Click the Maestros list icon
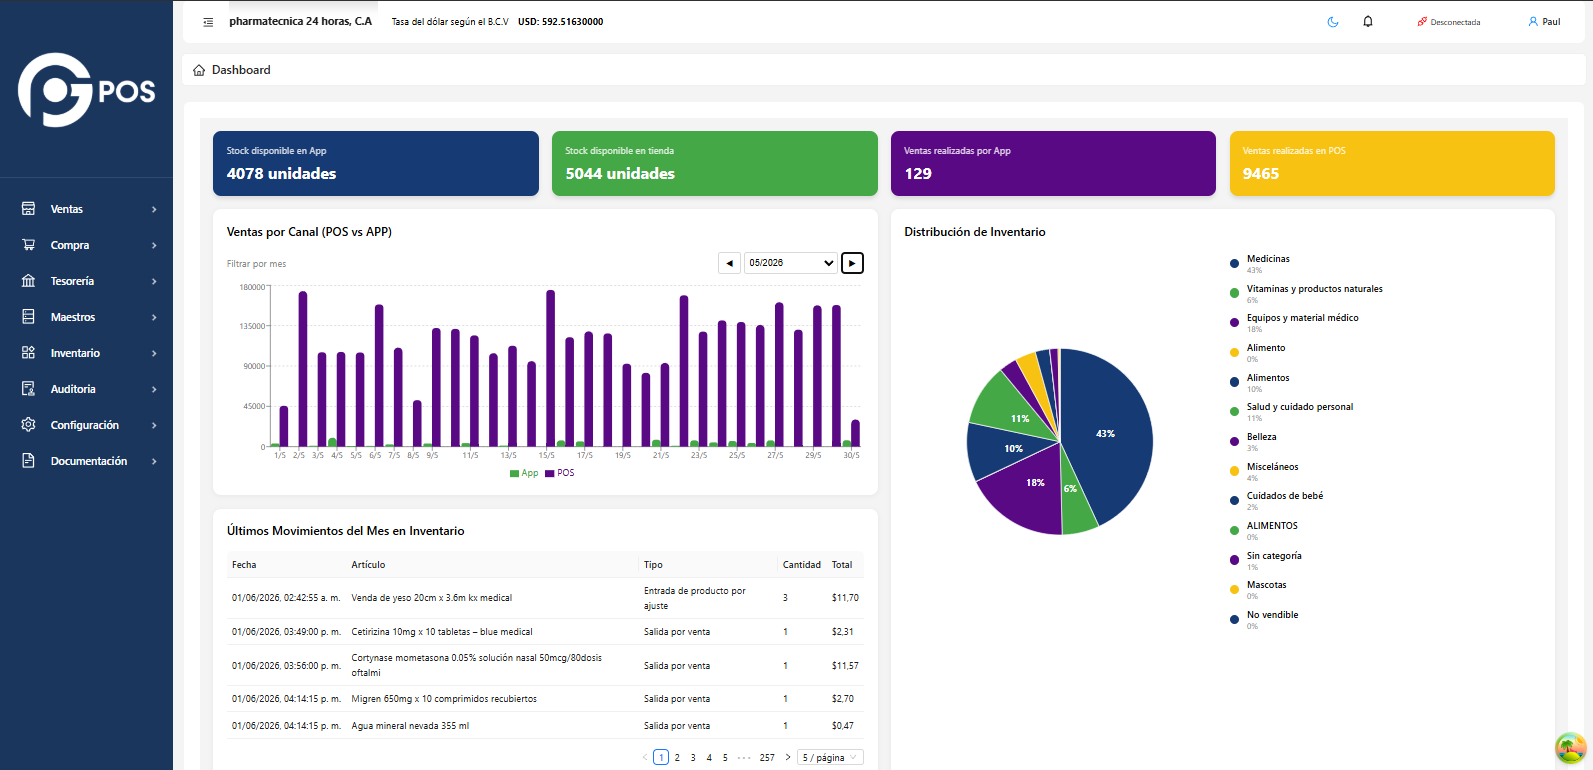This screenshot has width=1593, height=770. [28, 317]
